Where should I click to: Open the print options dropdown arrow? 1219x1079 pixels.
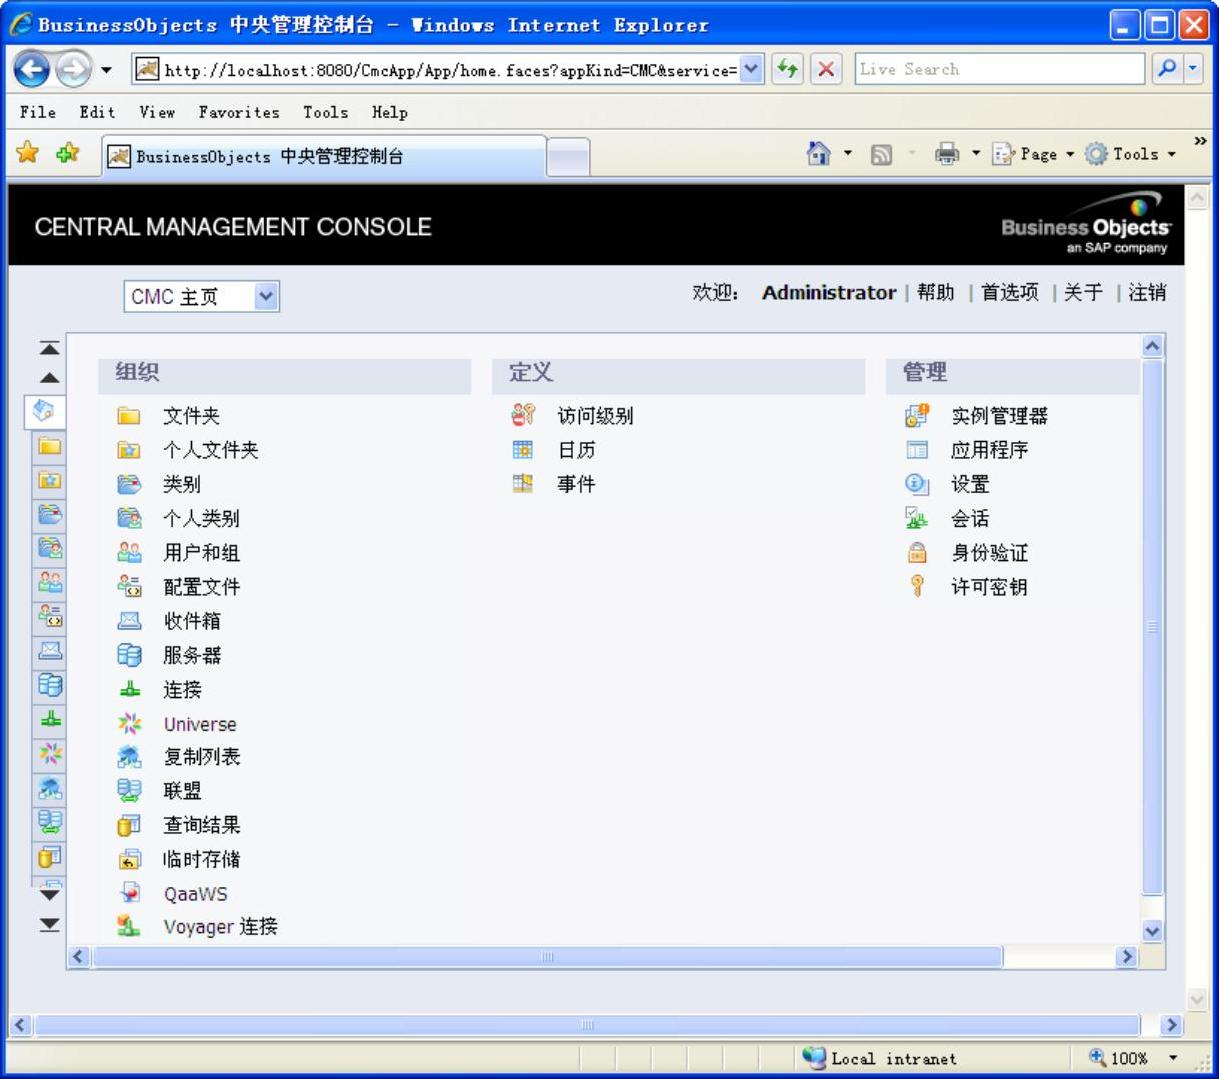pyautogui.click(x=975, y=154)
